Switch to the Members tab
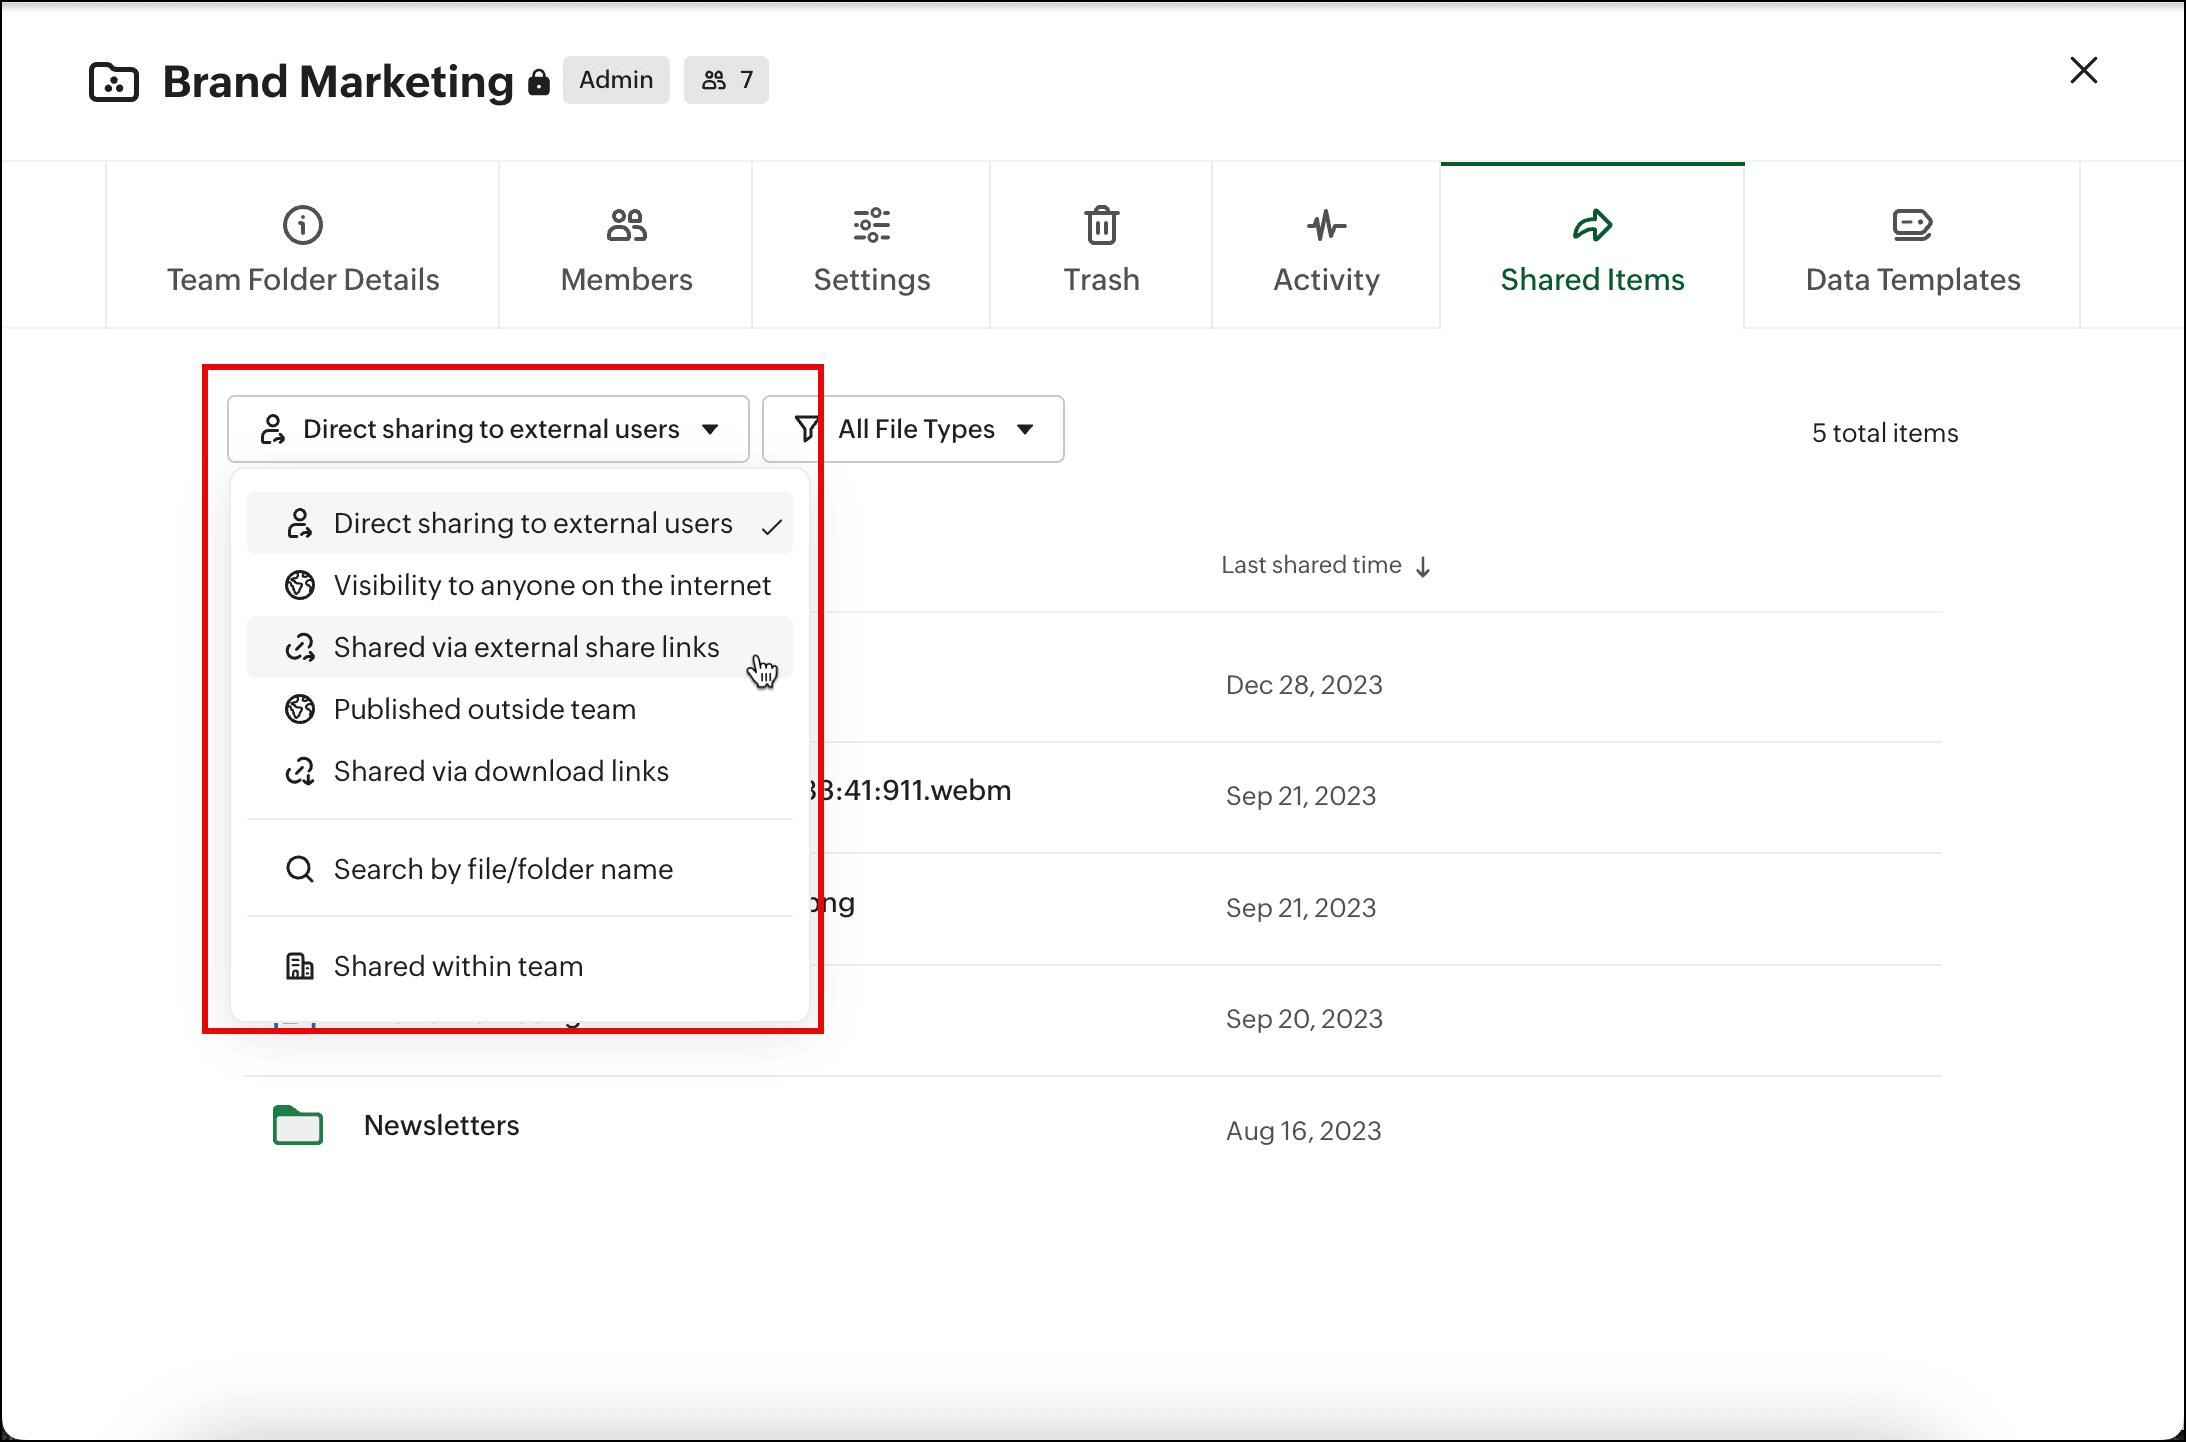Screen dimensions: 2186x1442 pyautogui.click(x=626, y=250)
